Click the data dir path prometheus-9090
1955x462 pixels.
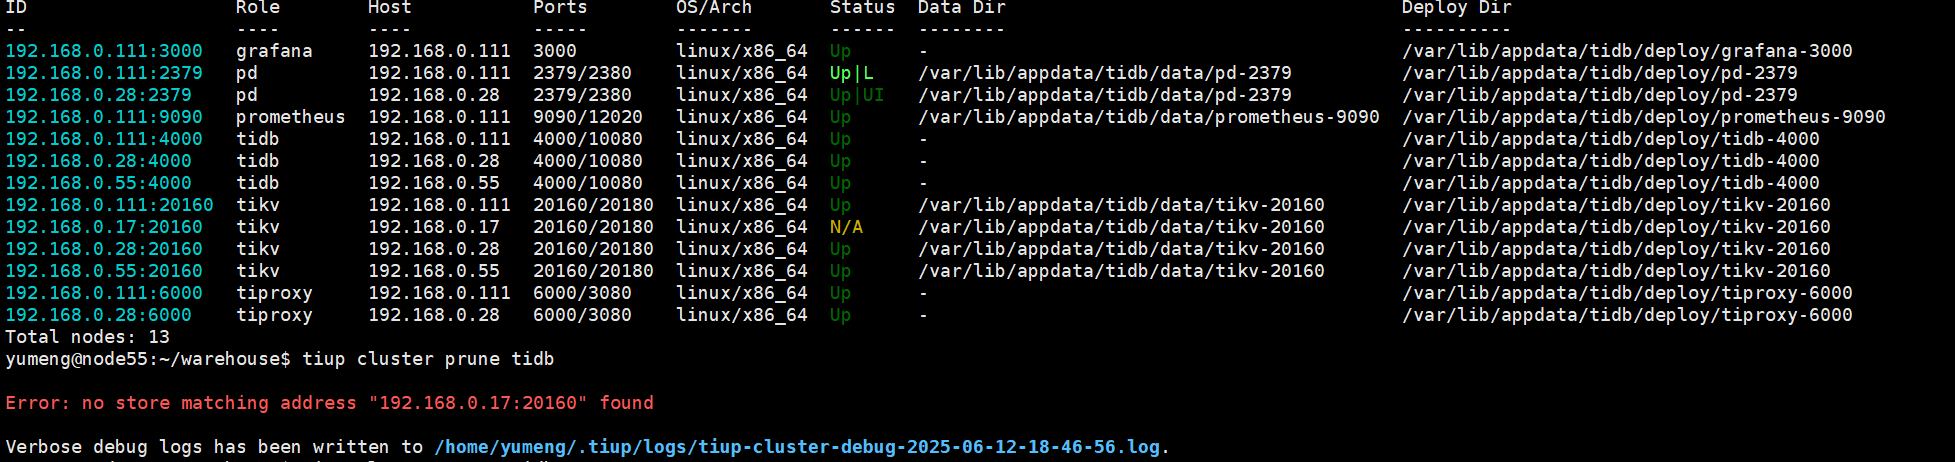(x=1149, y=117)
